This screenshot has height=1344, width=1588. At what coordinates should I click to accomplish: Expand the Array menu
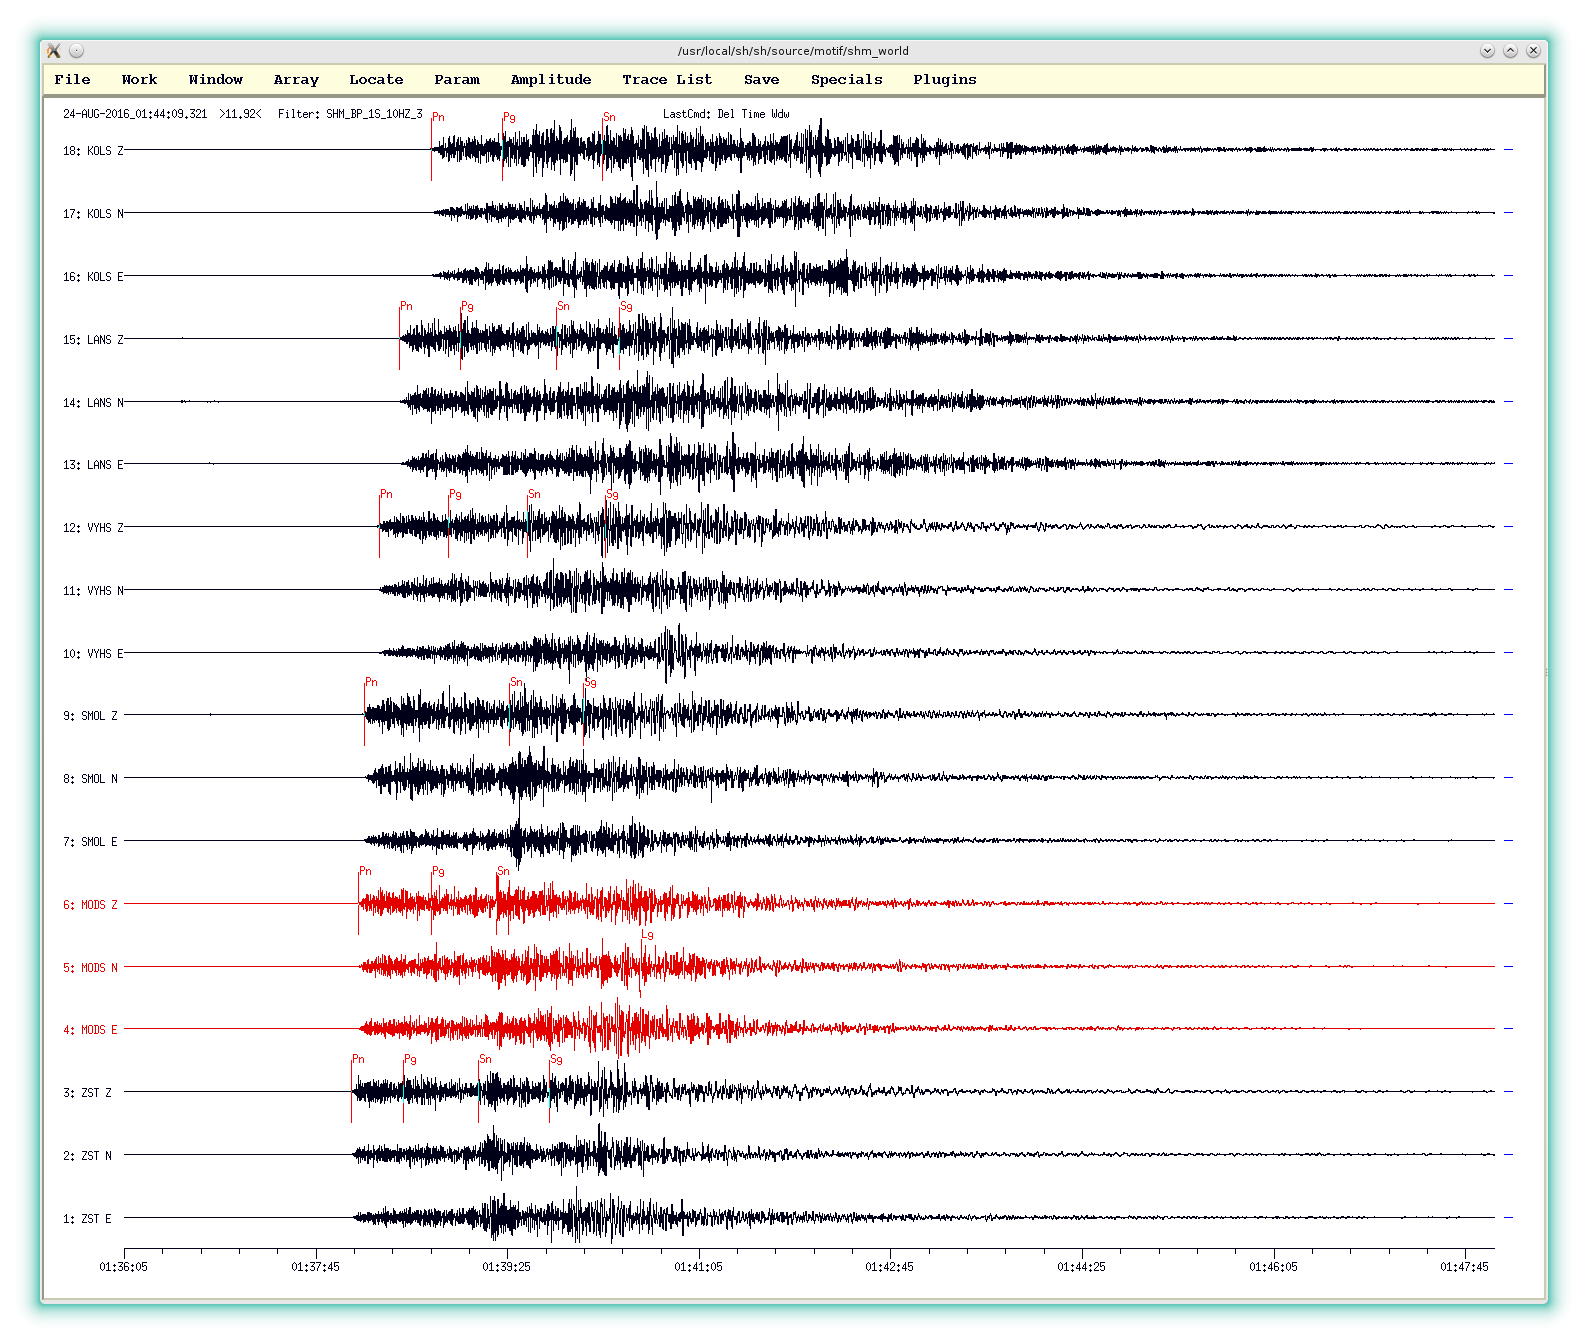point(296,80)
